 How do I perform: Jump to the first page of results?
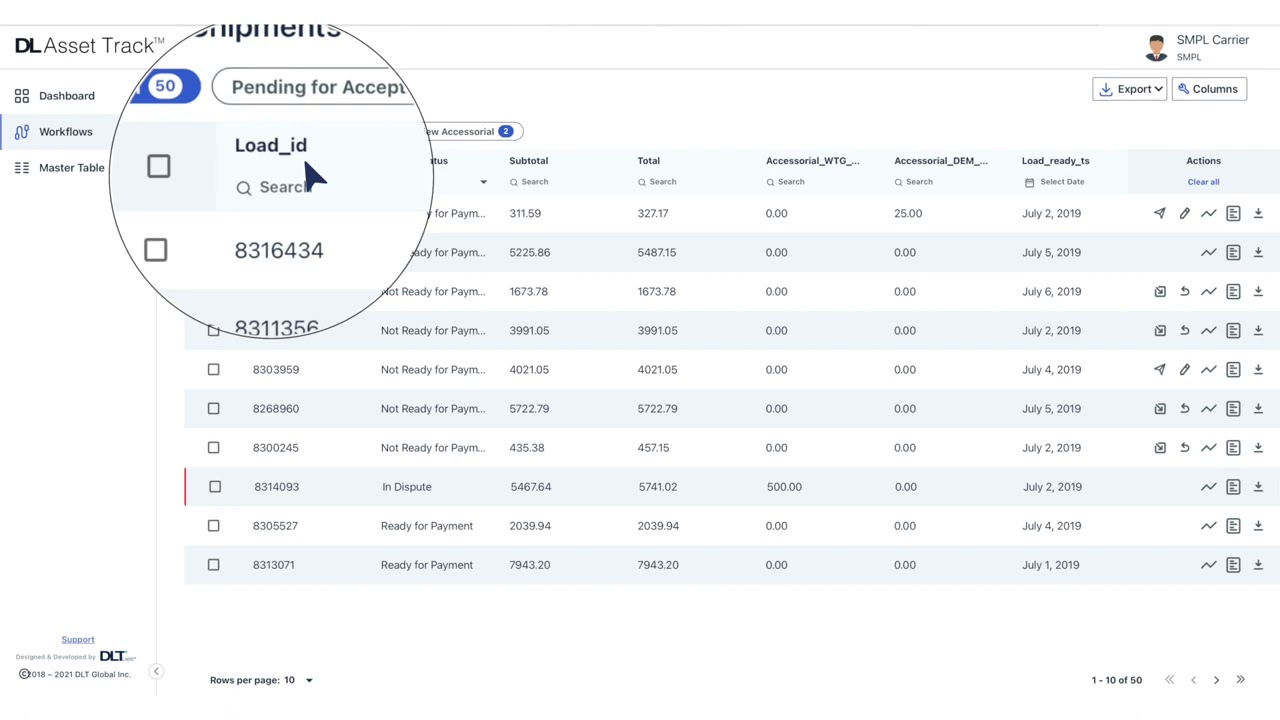(1169, 680)
